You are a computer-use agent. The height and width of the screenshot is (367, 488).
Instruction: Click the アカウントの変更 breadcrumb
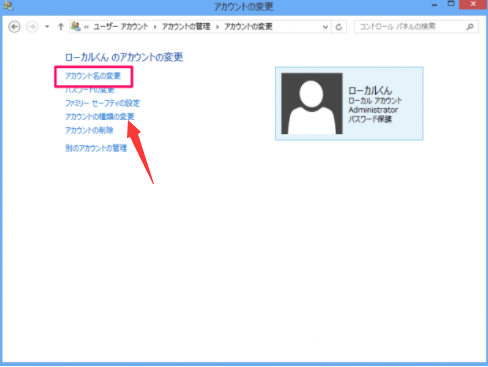click(248, 27)
